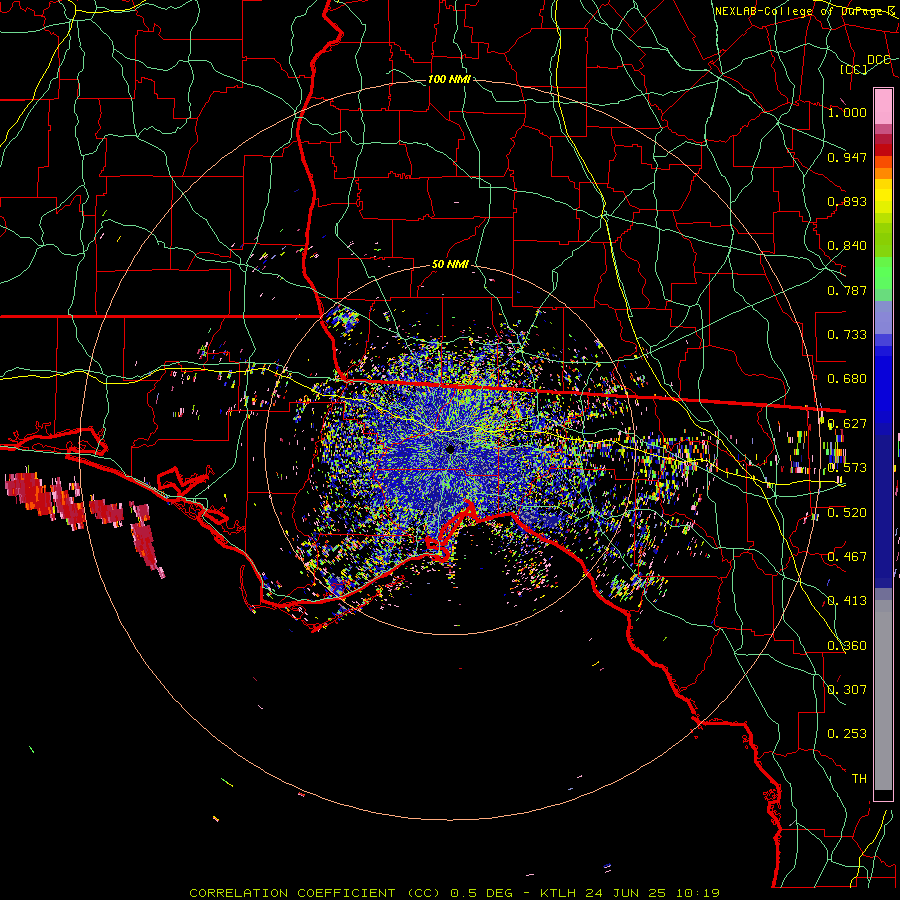Select the 0.360 scale value

point(847,646)
